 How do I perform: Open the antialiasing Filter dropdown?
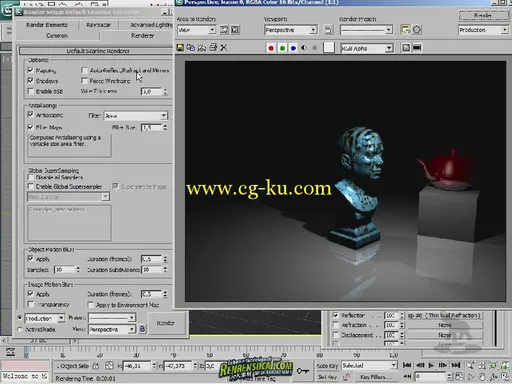[x=136, y=116]
